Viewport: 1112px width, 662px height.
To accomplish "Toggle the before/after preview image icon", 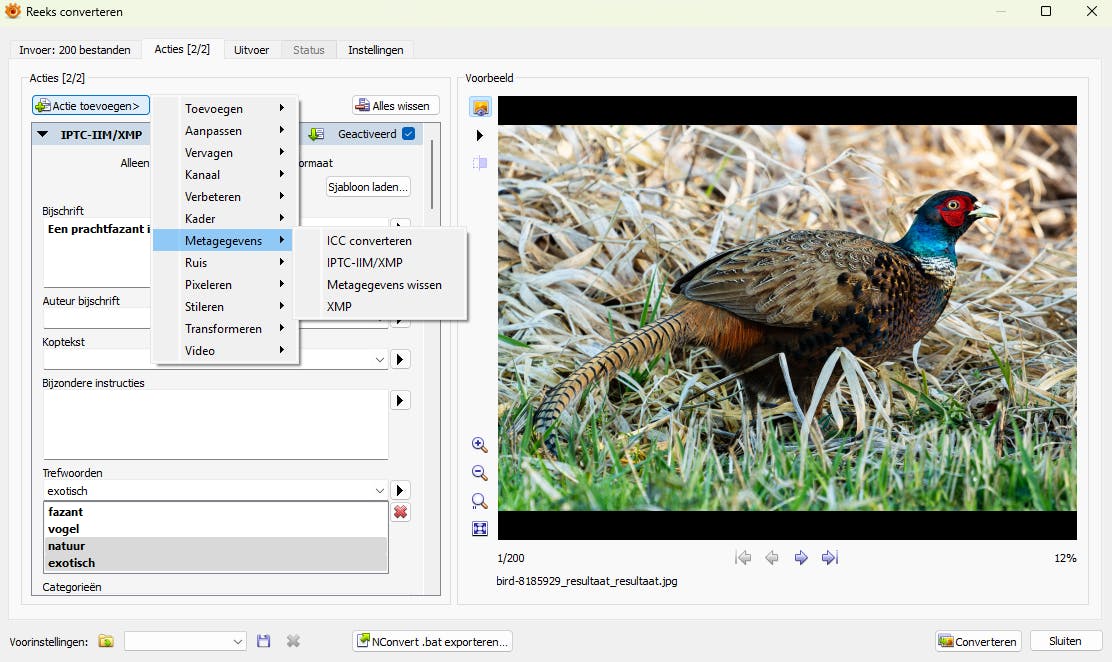I will [480, 107].
